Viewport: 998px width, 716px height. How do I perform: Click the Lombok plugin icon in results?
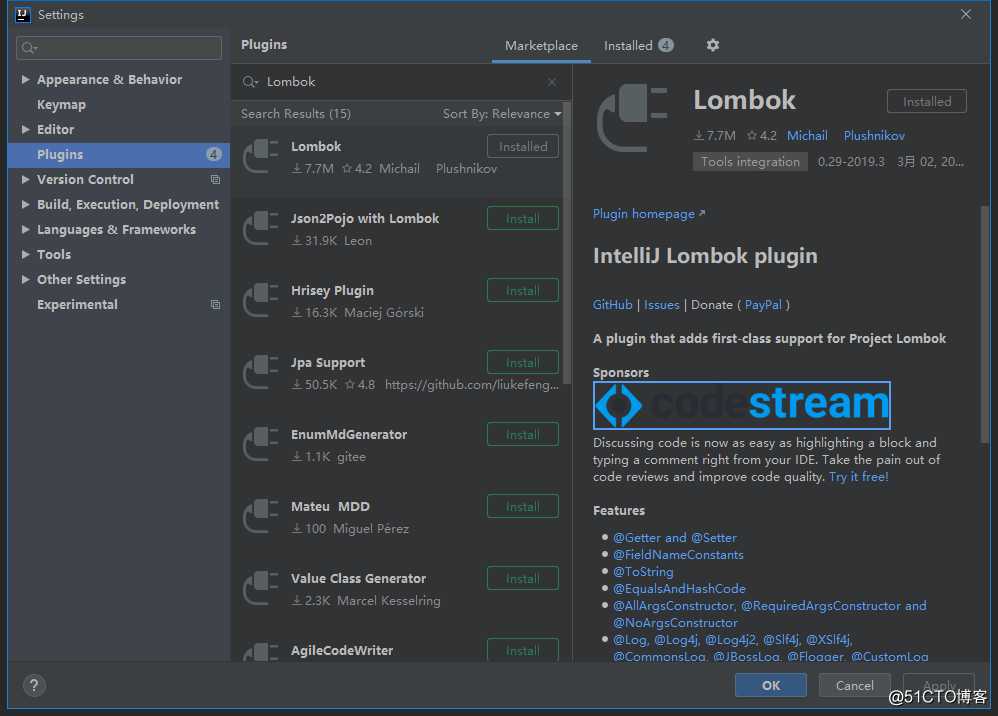tap(261, 157)
